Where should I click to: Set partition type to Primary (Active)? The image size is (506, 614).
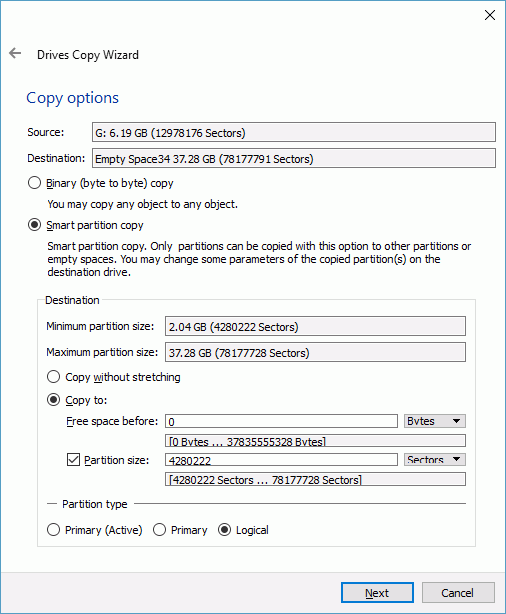point(53,530)
